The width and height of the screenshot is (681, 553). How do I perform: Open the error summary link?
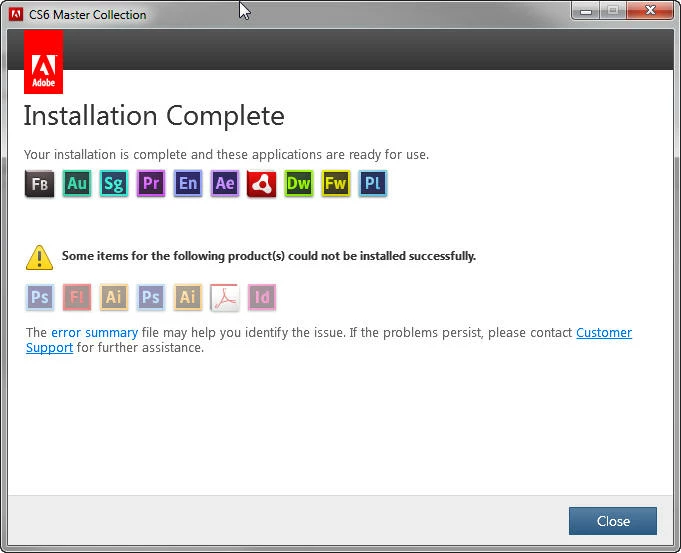(95, 333)
